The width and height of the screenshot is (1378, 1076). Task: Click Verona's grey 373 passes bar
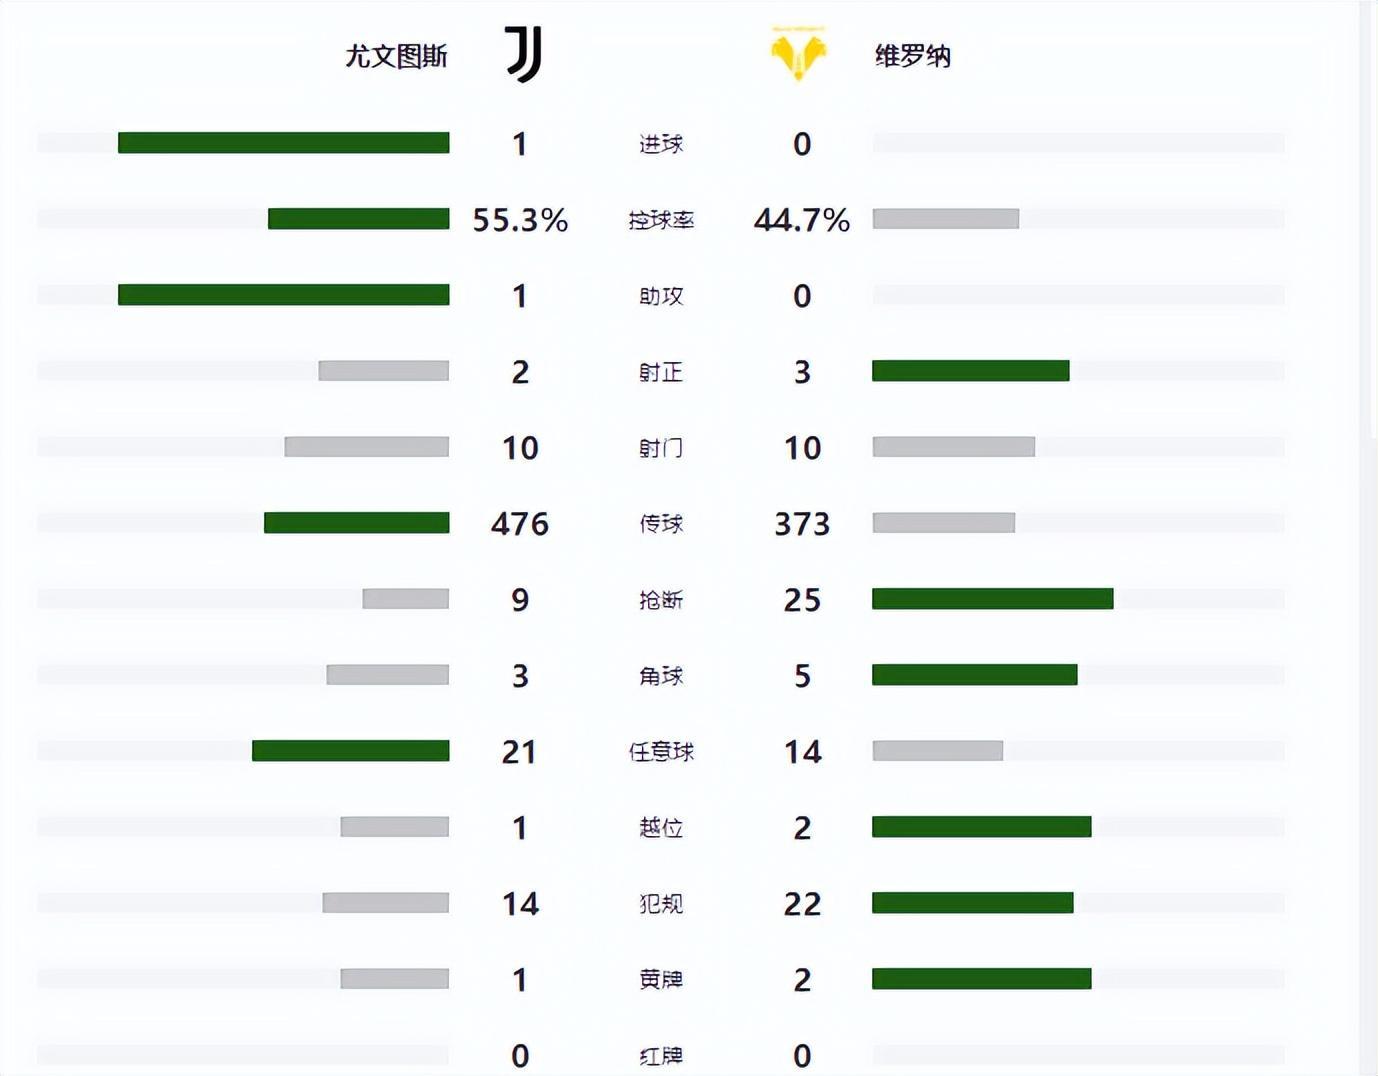point(943,523)
